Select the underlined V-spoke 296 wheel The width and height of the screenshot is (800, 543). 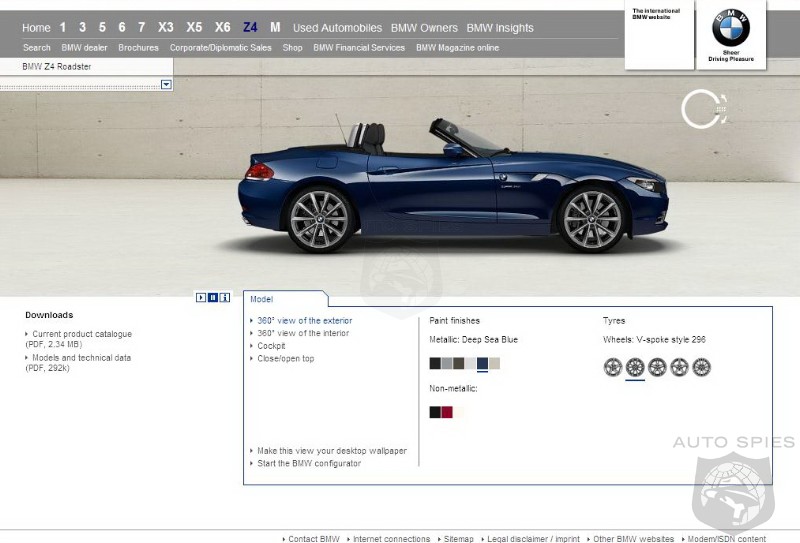635,367
